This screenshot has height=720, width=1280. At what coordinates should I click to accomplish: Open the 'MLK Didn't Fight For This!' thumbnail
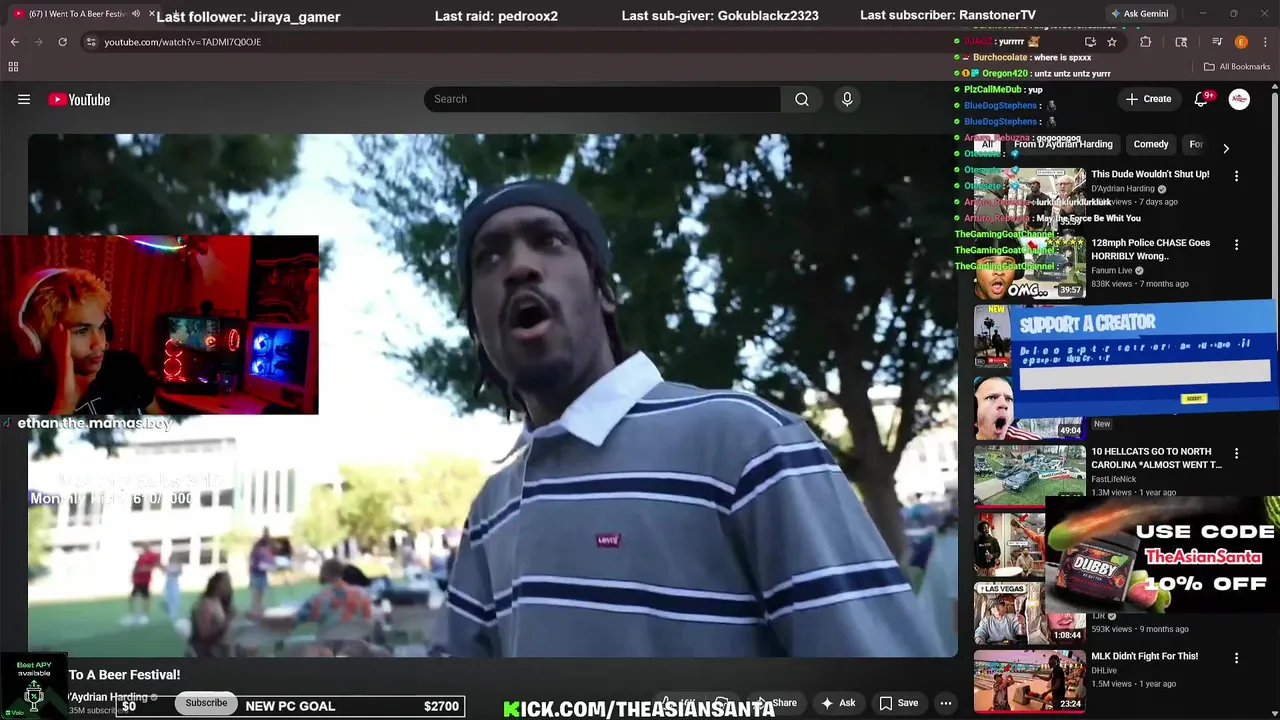(1030, 681)
